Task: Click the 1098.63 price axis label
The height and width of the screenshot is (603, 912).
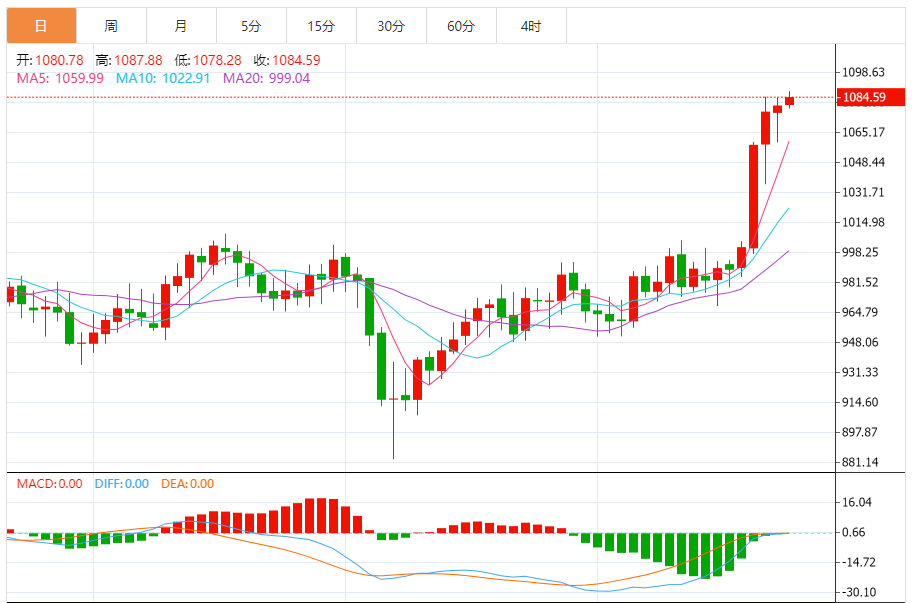Action: (x=863, y=72)
